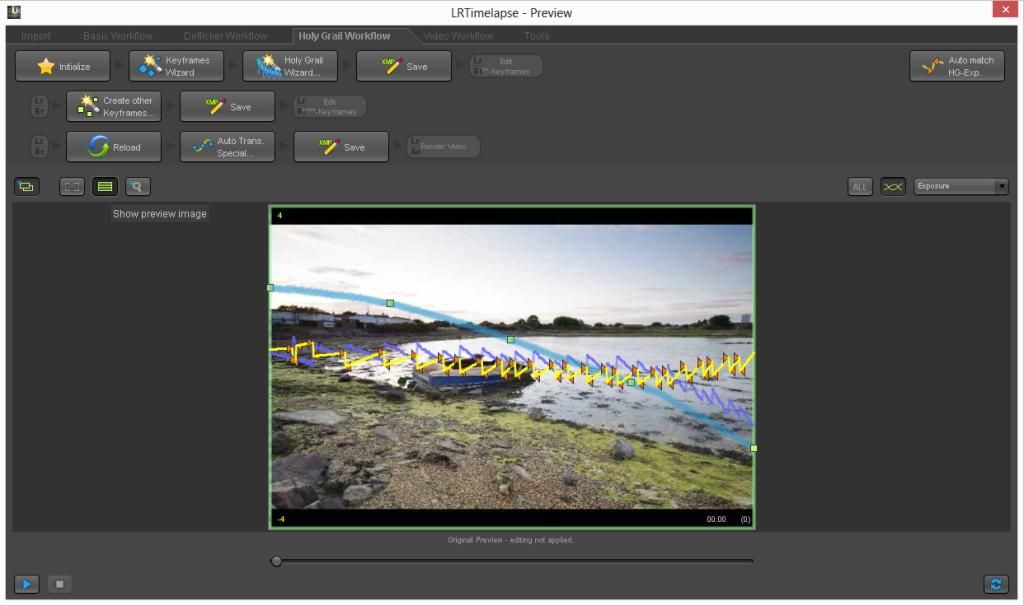This screenshot has height=606, width=1024.
Task: Click Save next to Auto Trans. Special
Action: [x=341, y=147]
